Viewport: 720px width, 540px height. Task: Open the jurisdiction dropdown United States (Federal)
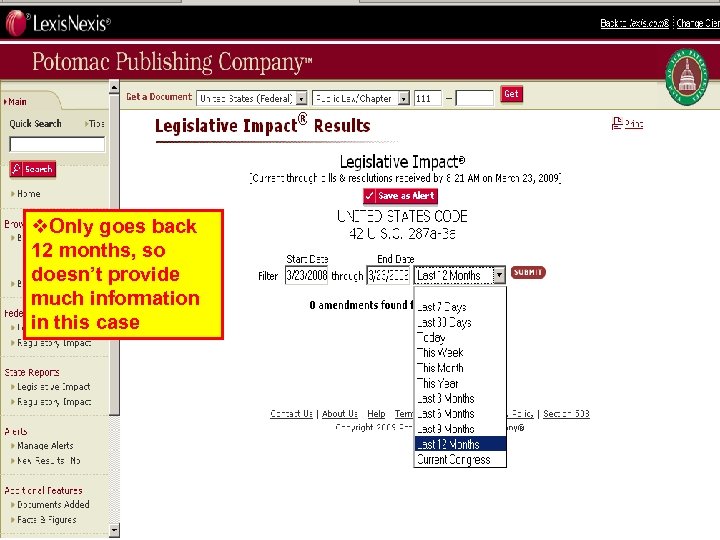[252, 98]
